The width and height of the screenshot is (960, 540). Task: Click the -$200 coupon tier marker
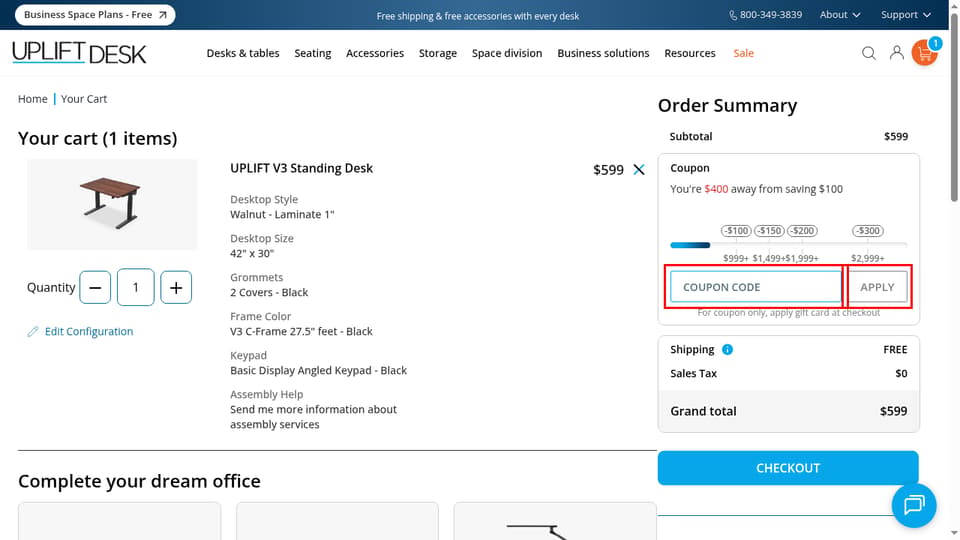point(801,231)
